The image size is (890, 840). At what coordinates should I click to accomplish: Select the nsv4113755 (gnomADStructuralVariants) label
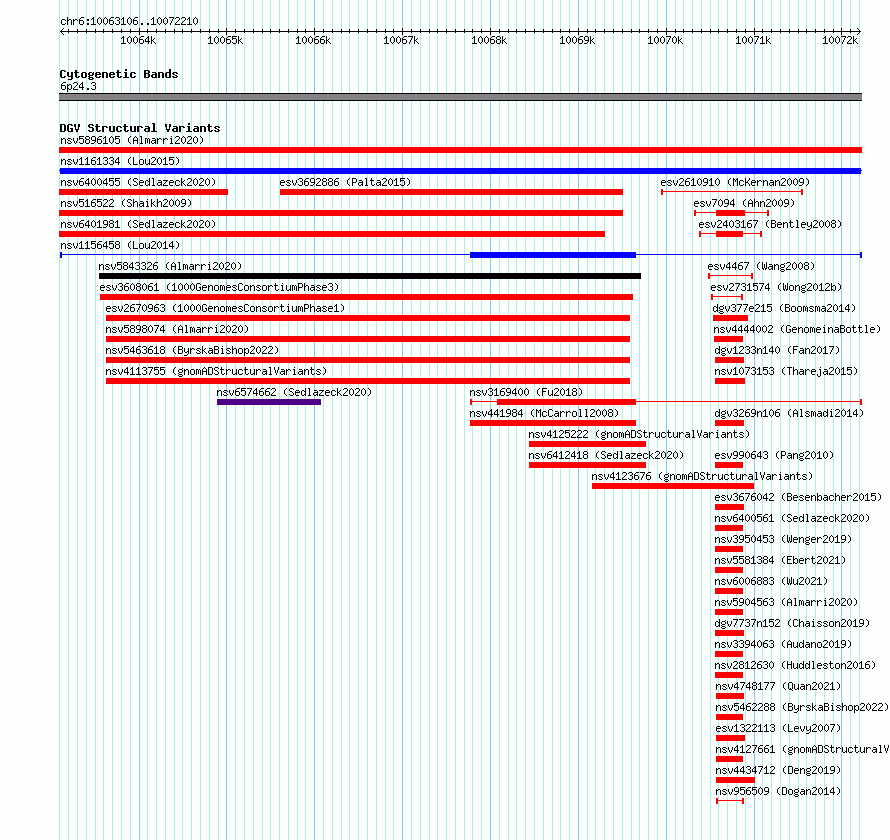pyautogui.click(x=216, y=371)
